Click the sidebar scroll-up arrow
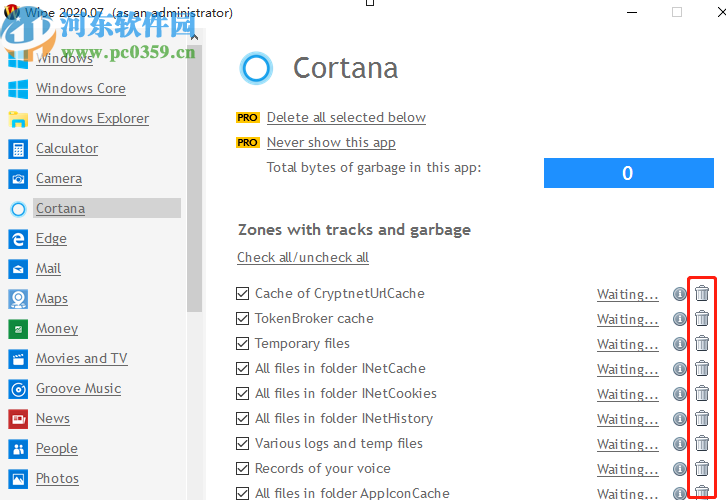Viewport: 726px width, 500px height. 194,37
